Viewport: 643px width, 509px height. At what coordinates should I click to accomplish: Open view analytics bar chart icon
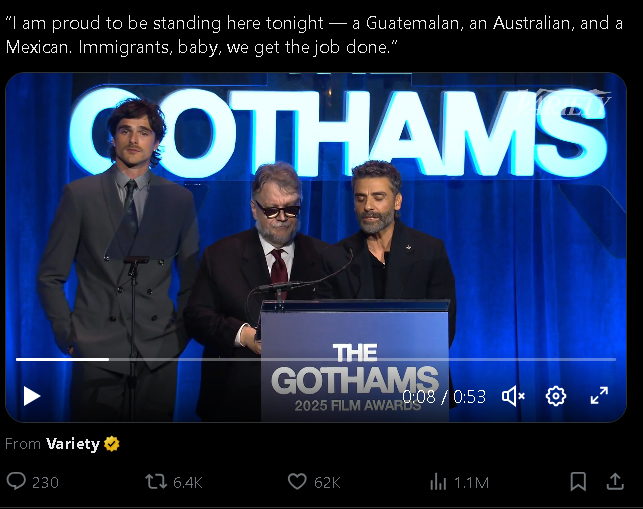tap(438, 482)
